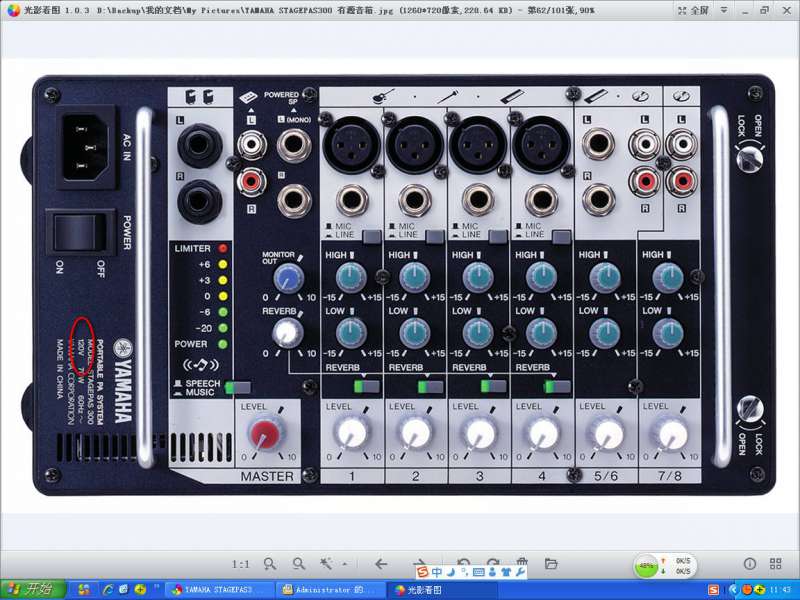Image resolution: width=800 pixels, height=600 pixels.
Task: Click the magic wand enhance tool
Action: [325, 564]
